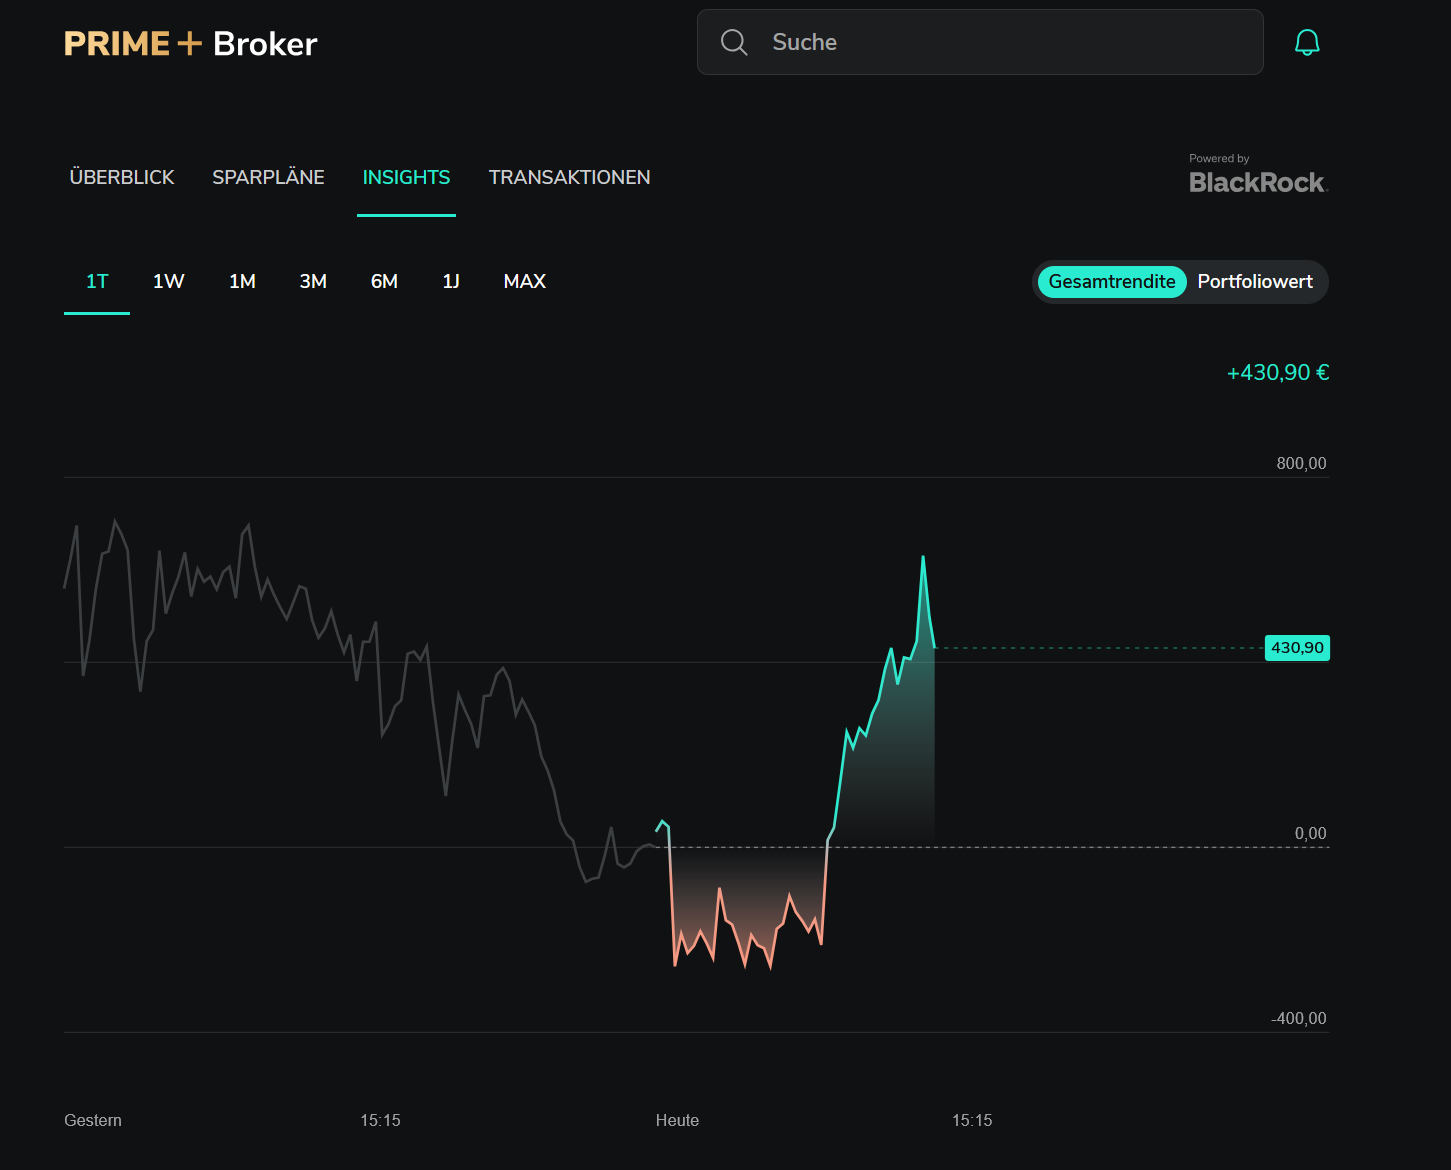Viewport: 1451px width, 1170px height.
Task: Select the INSIGHTS tab
Action: pyautogui.click(x=406, y=177)
